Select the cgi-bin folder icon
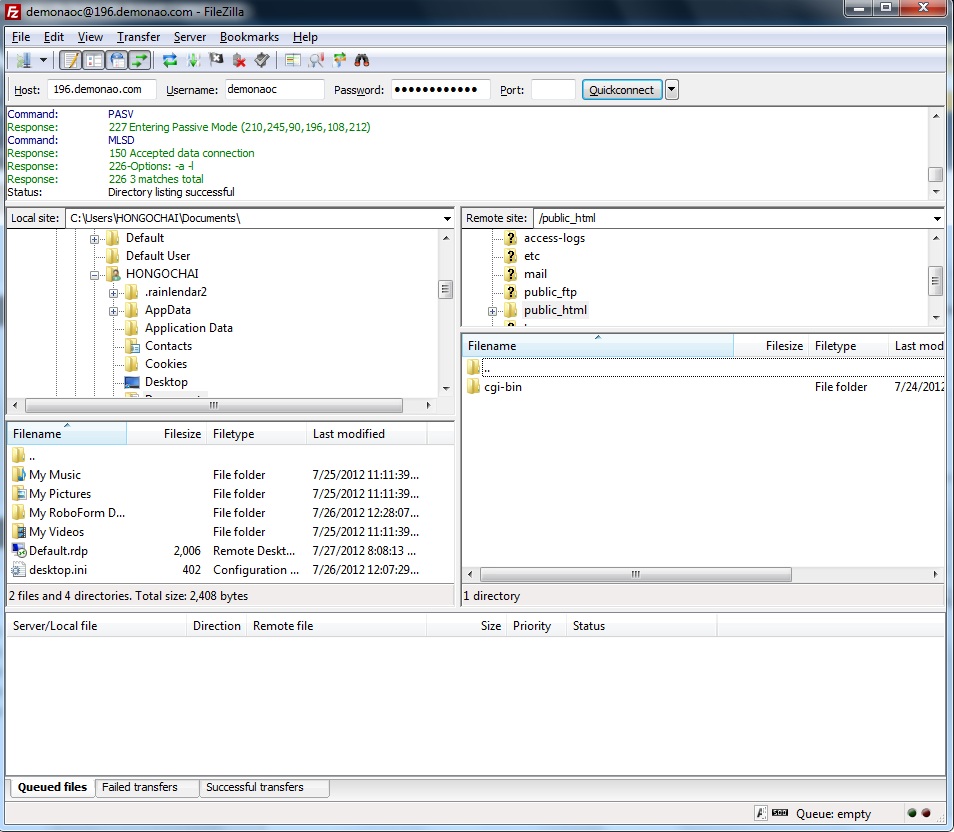The width and height of the screenshot is (954, 832). [x=473, y=386]
